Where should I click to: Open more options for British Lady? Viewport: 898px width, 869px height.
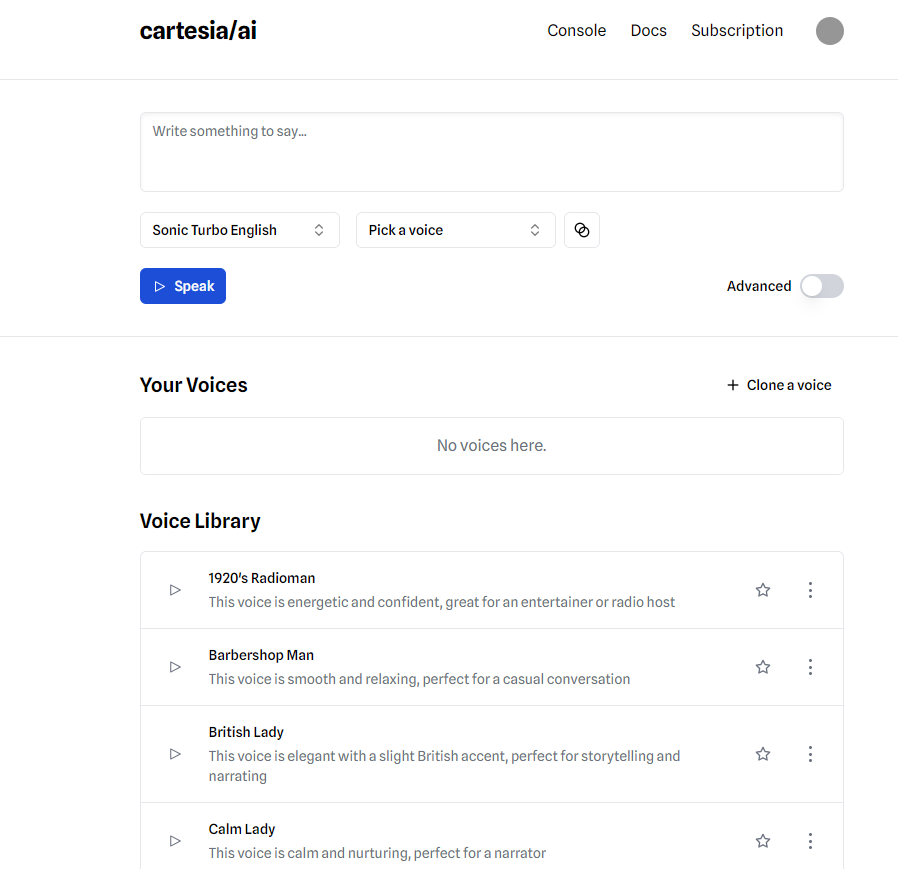click(810, 754)
